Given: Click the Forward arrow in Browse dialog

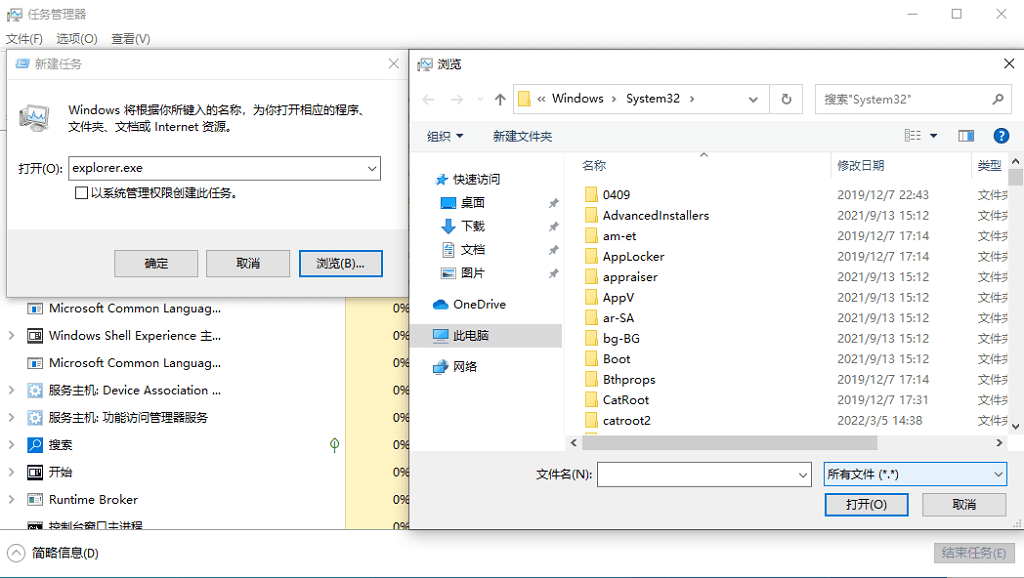Looking at the screenshot, I should point(456,99).
